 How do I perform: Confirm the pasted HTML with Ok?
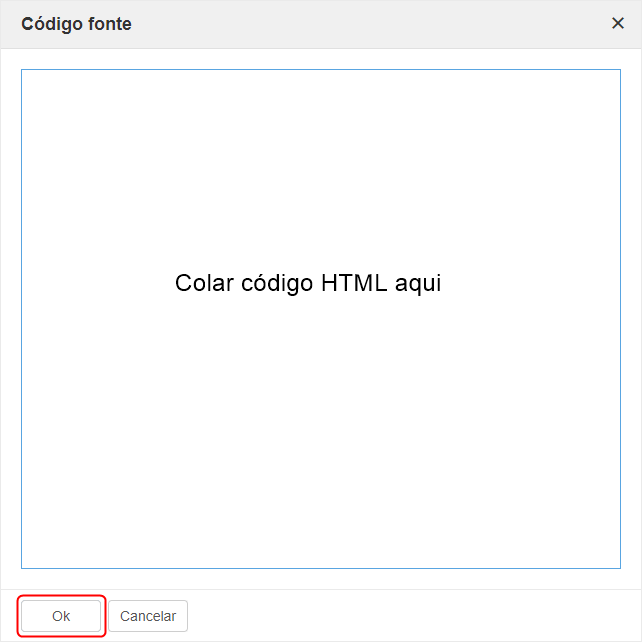click(x=61, y=616)
